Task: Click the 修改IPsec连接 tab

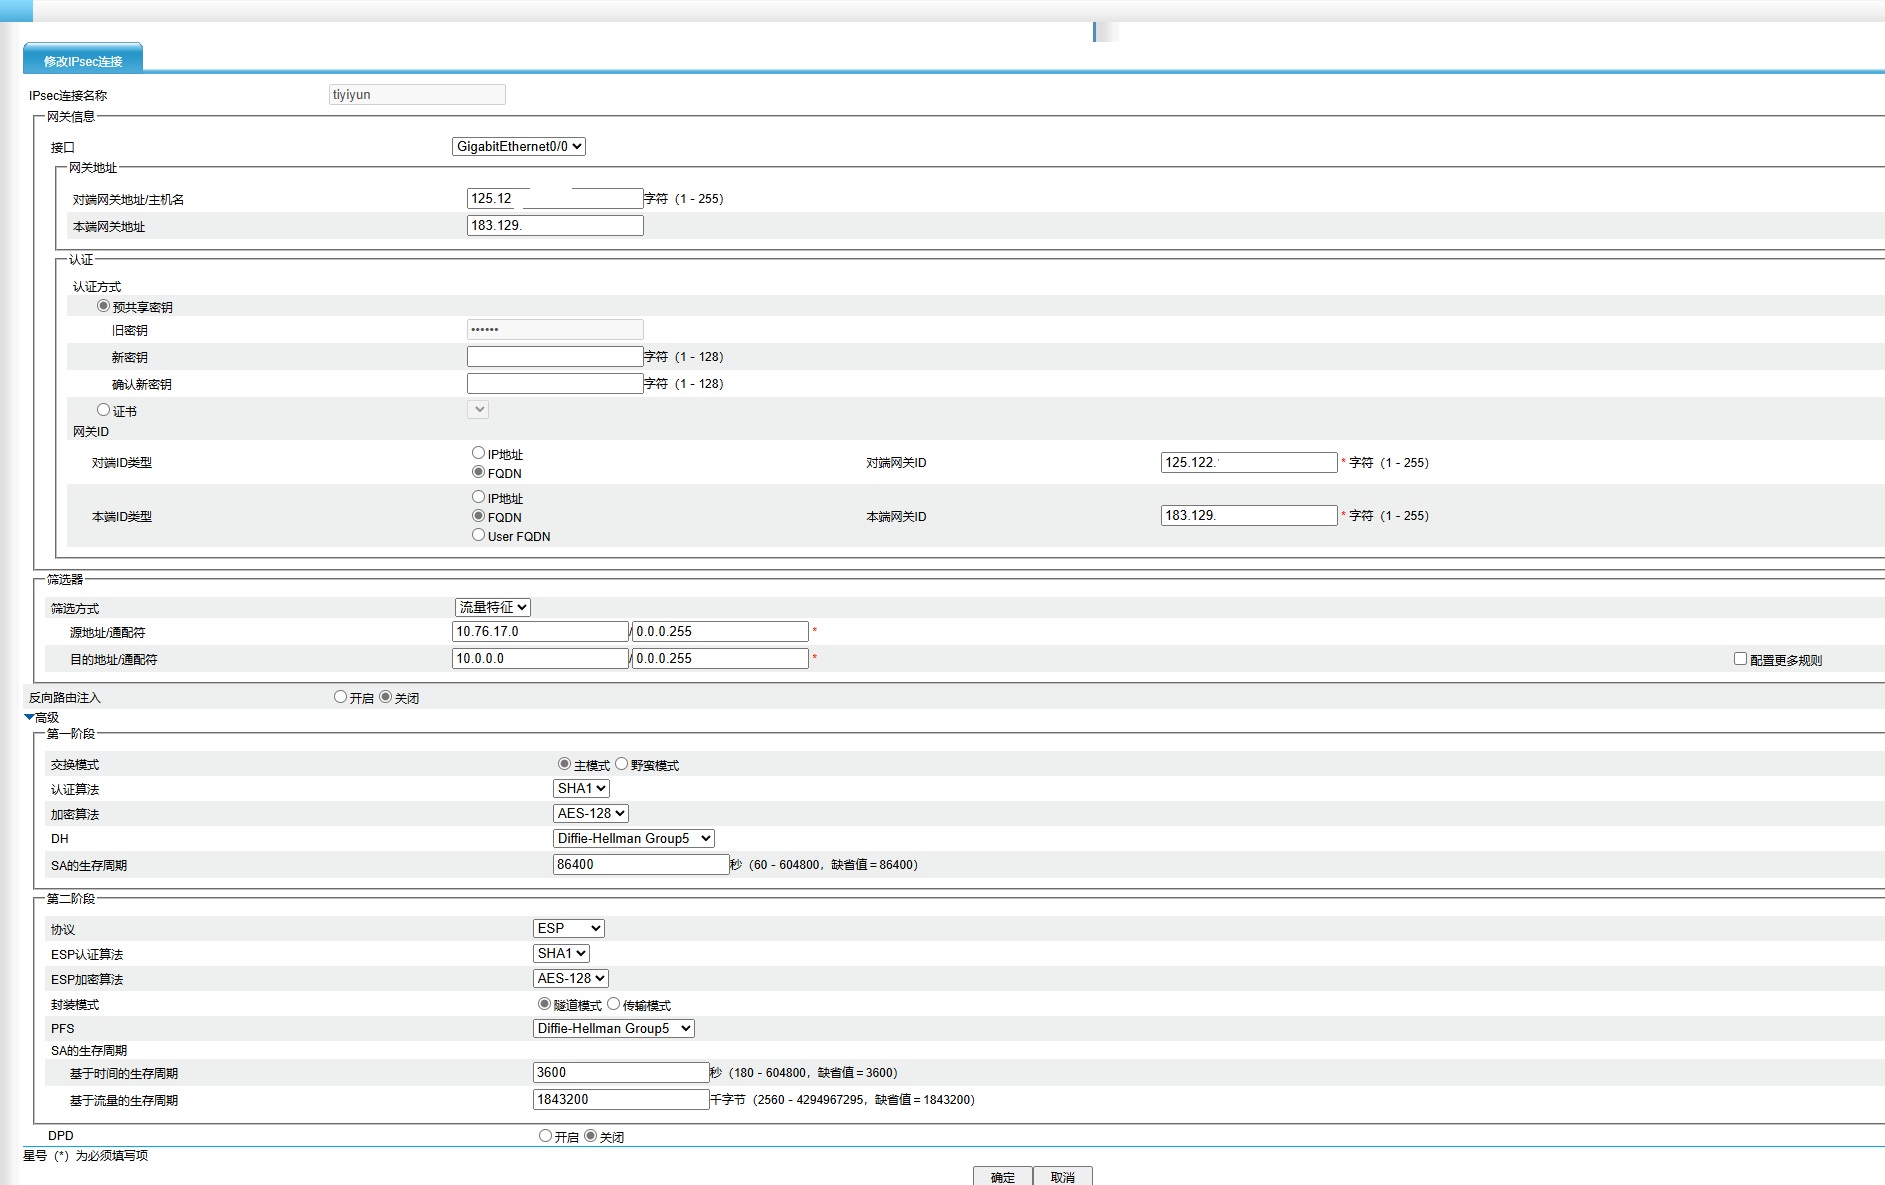Action: [x=83, y=60]
